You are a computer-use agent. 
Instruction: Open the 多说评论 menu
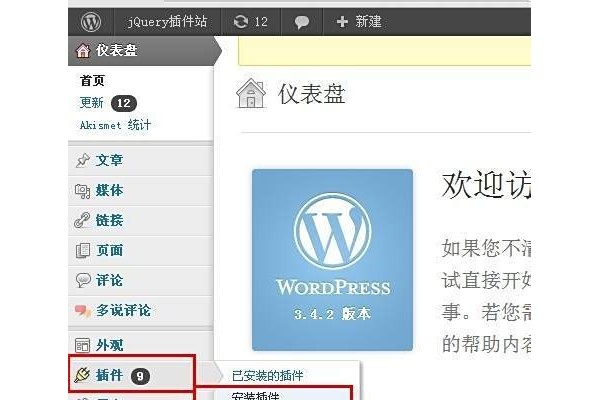tap(123, 310)
